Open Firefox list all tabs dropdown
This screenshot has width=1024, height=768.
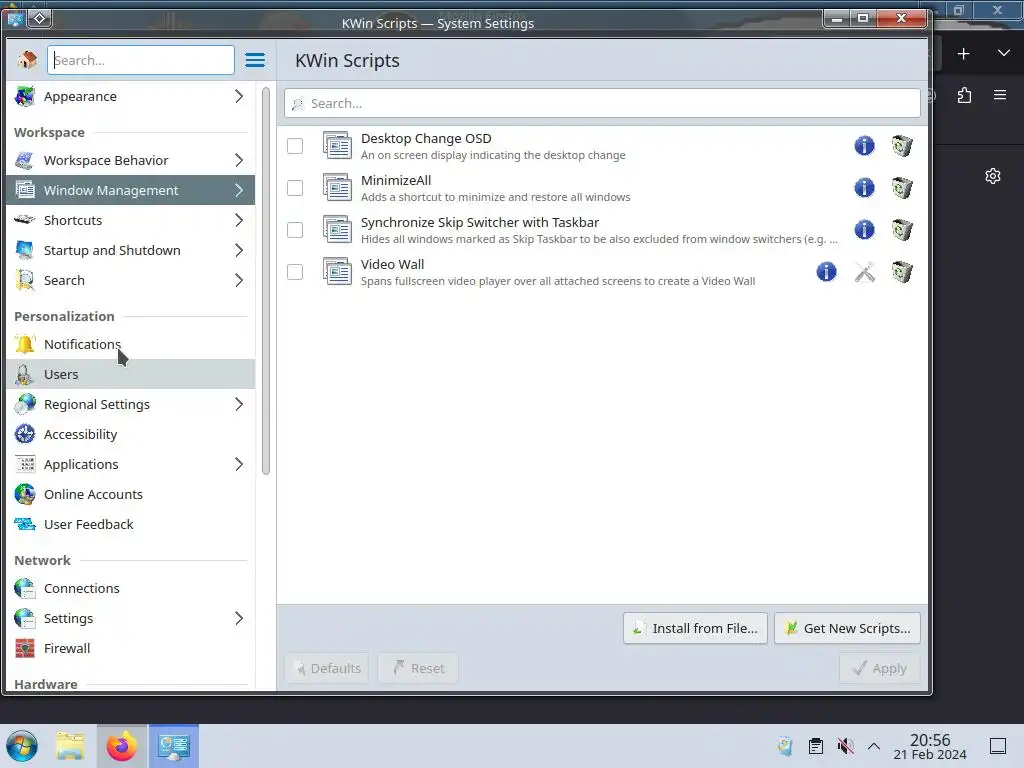coord(1004,53)
